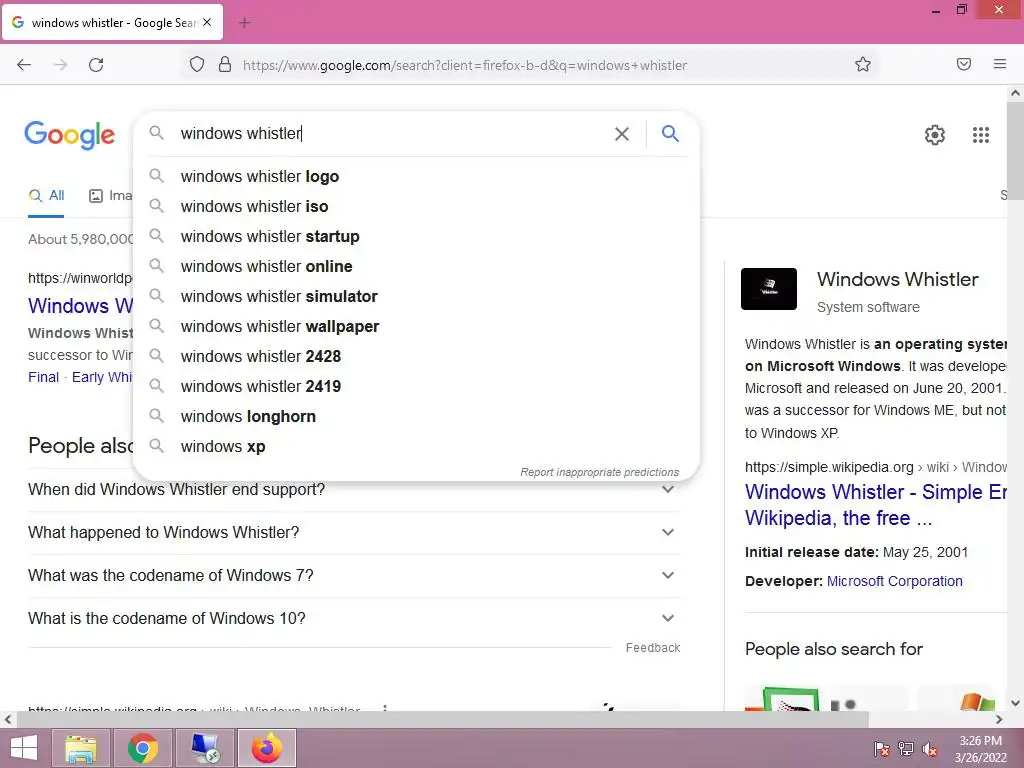Open Google quick settings gear

click(935, 135)
